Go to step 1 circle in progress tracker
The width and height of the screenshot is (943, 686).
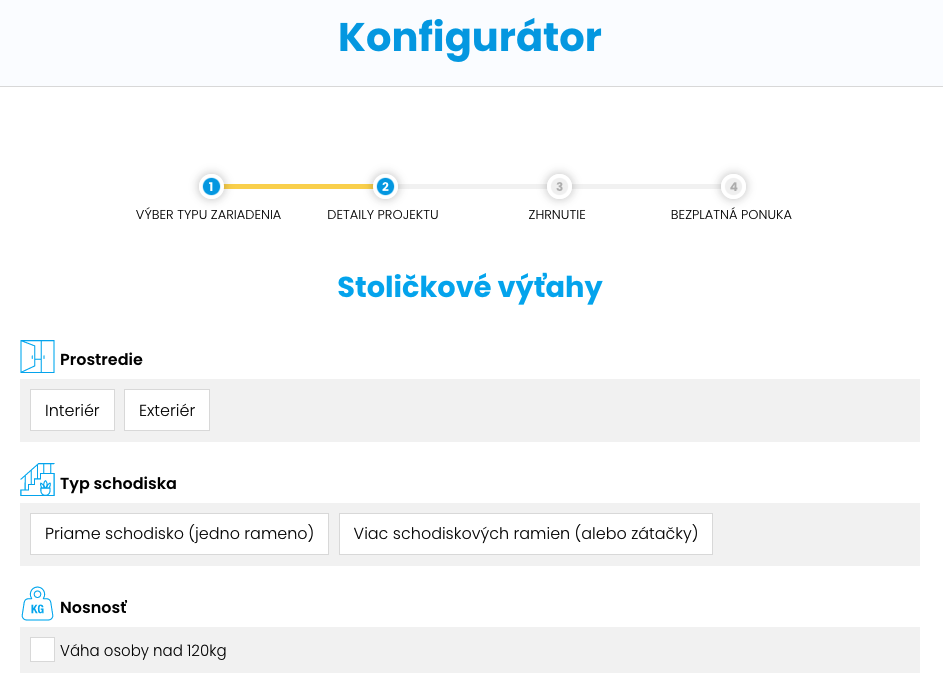click(210, 186)
